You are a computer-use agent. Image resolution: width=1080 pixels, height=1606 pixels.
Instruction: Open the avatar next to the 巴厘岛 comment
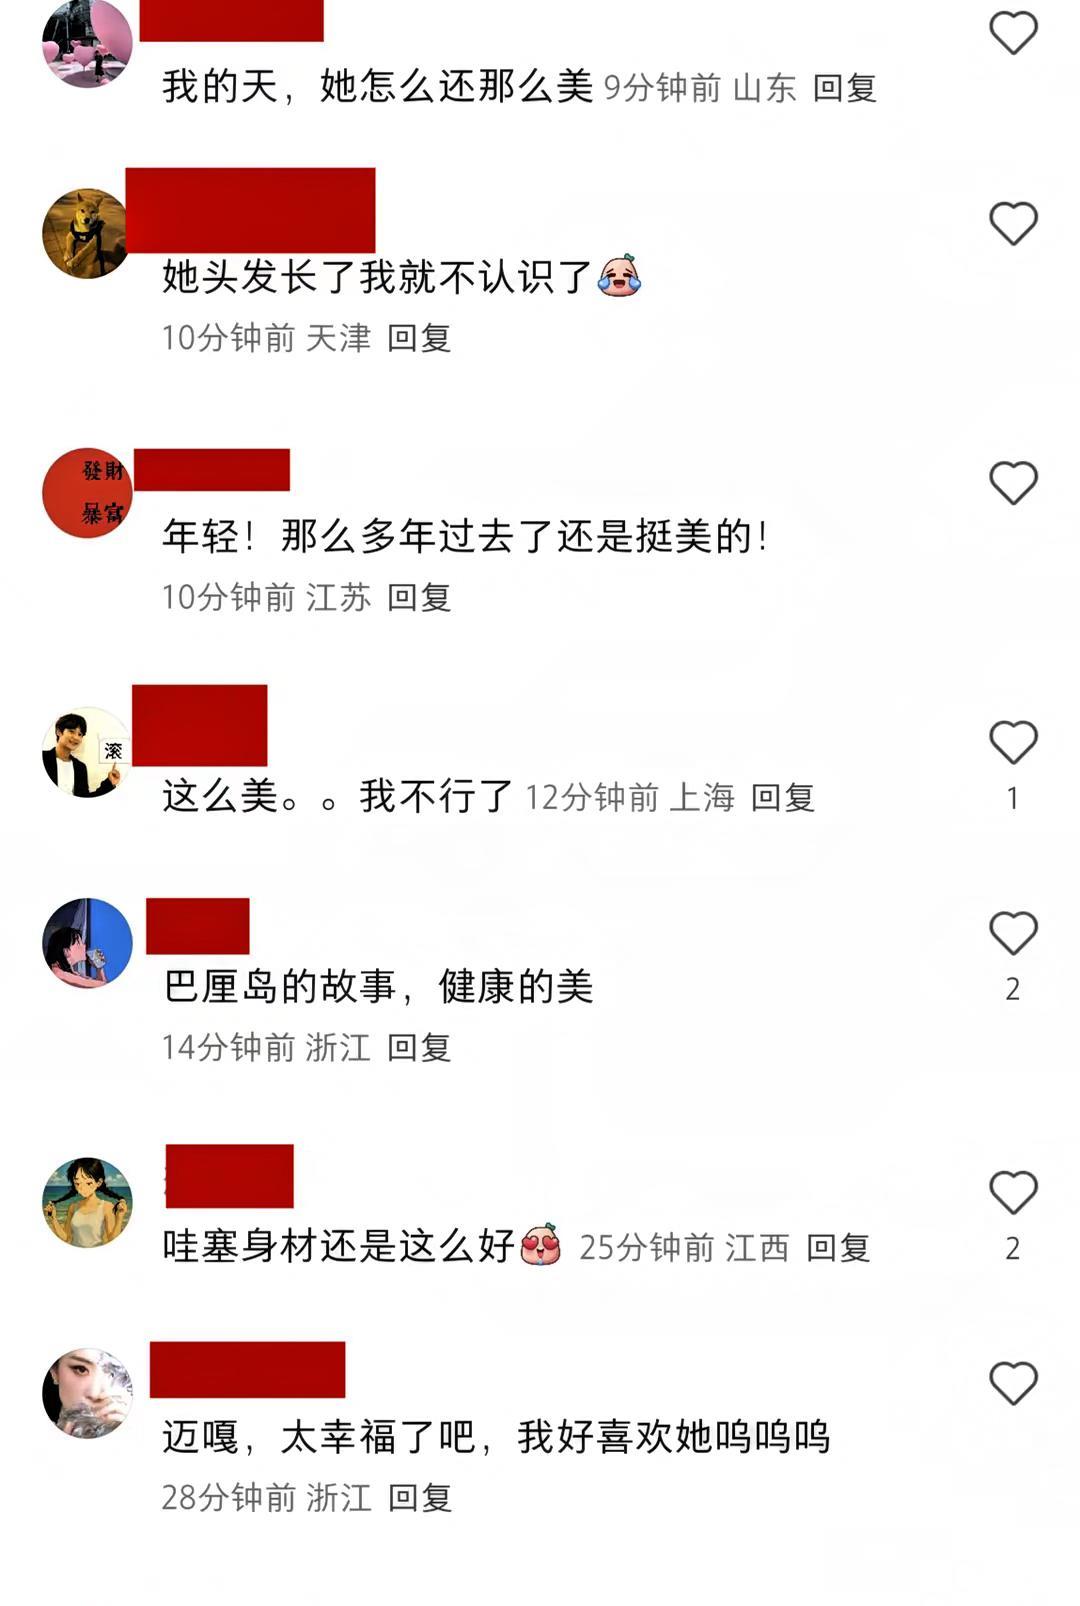click(87, 943)
